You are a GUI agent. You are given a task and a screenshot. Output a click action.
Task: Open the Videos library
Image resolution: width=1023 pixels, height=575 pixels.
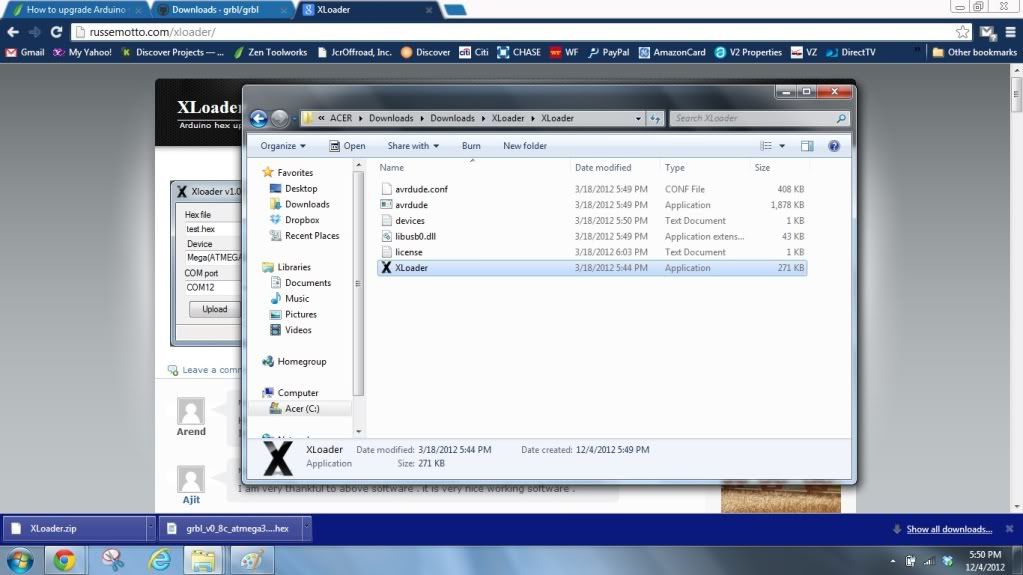tap(291, 330)
